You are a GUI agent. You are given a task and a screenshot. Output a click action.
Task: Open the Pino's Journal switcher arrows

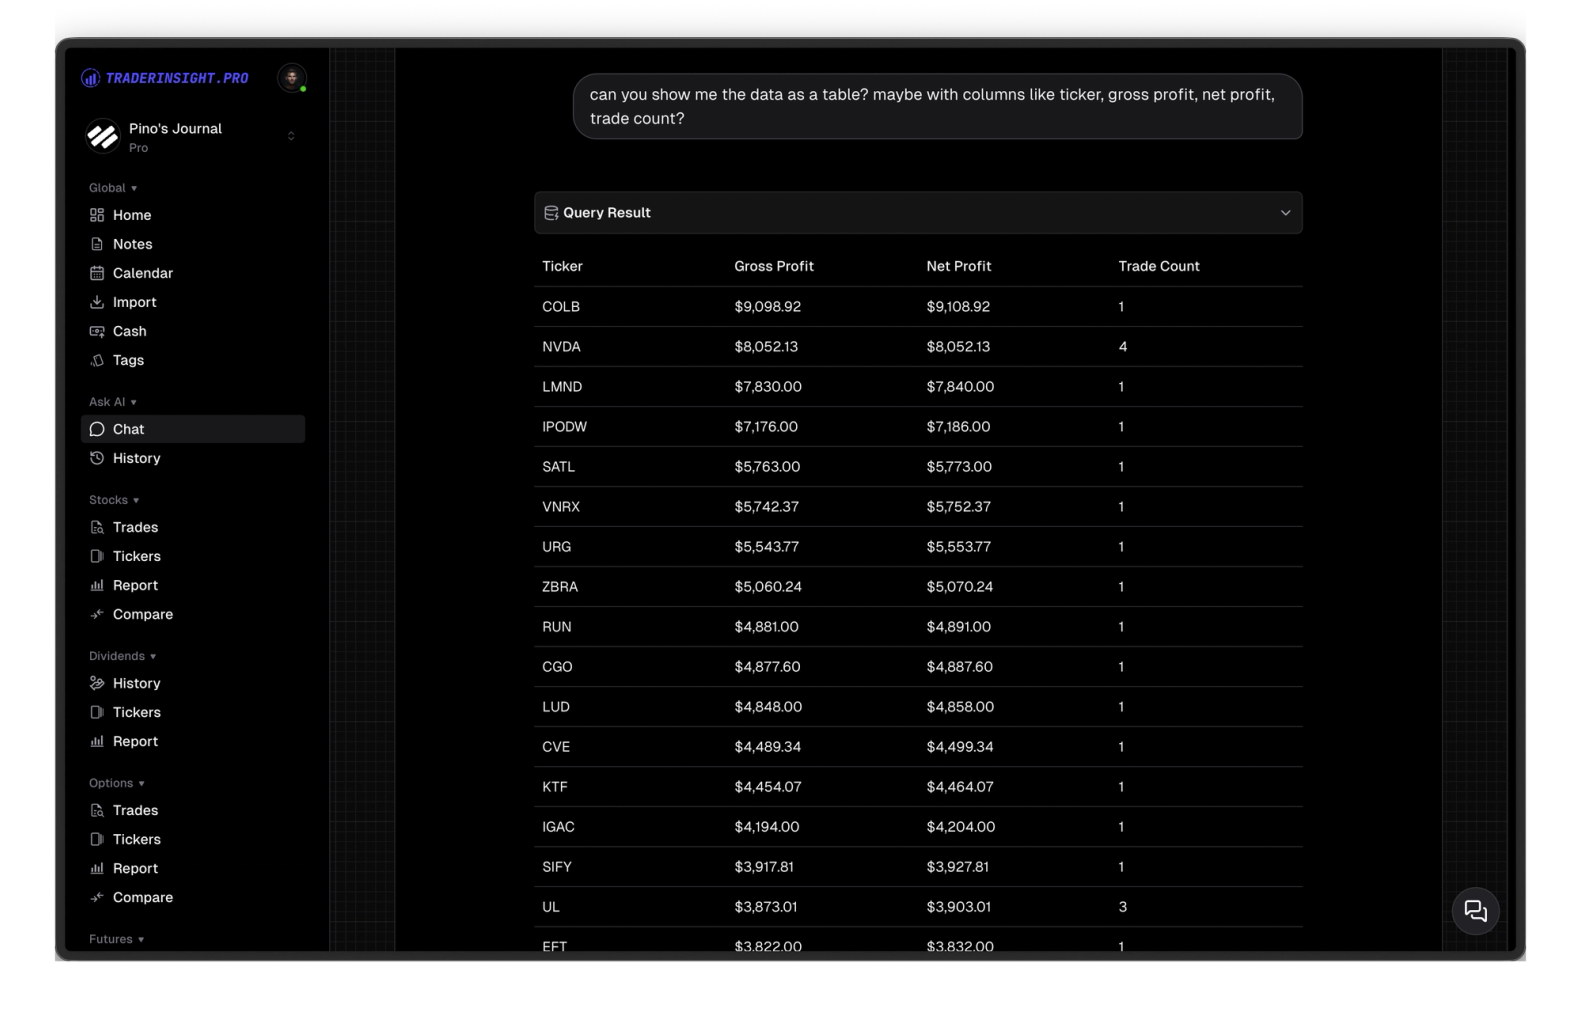click(x=291, y=136)
